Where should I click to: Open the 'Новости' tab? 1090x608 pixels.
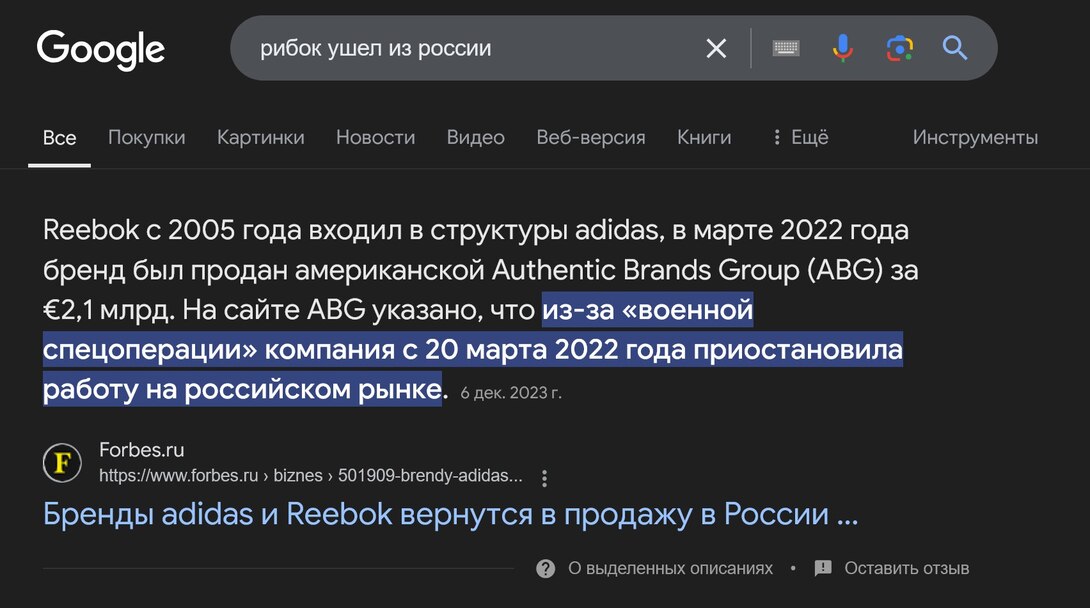tap(375, 138)
